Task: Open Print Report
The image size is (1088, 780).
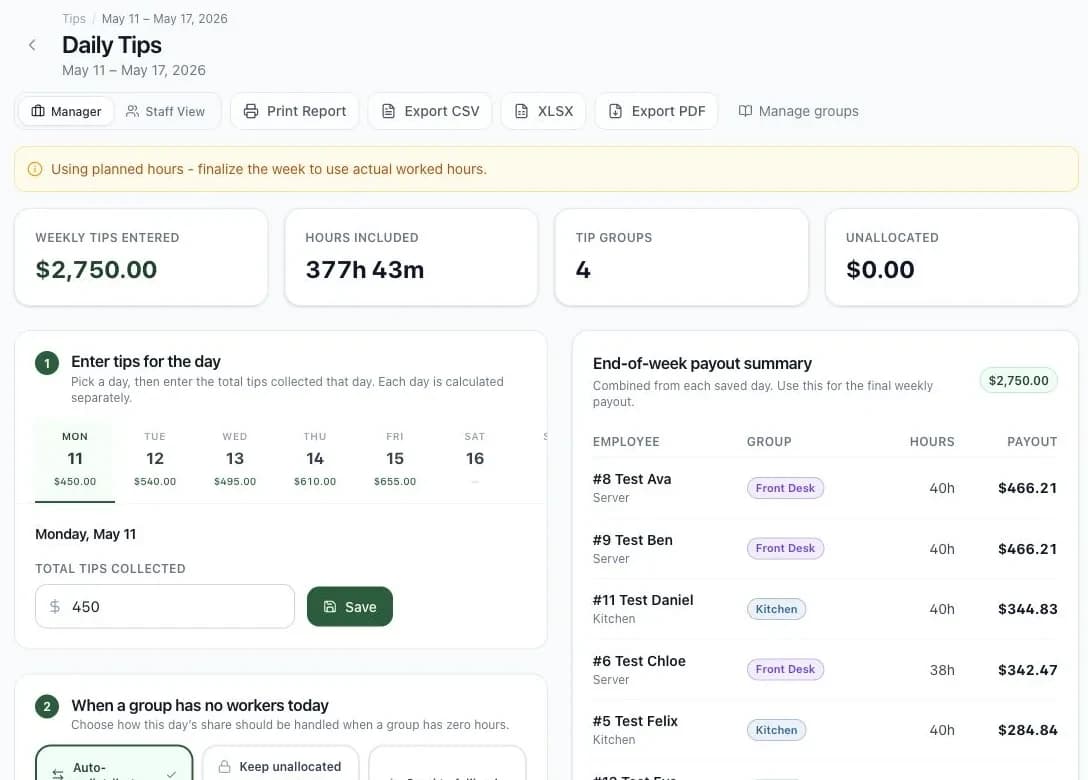Action: (x=295, y=111)
